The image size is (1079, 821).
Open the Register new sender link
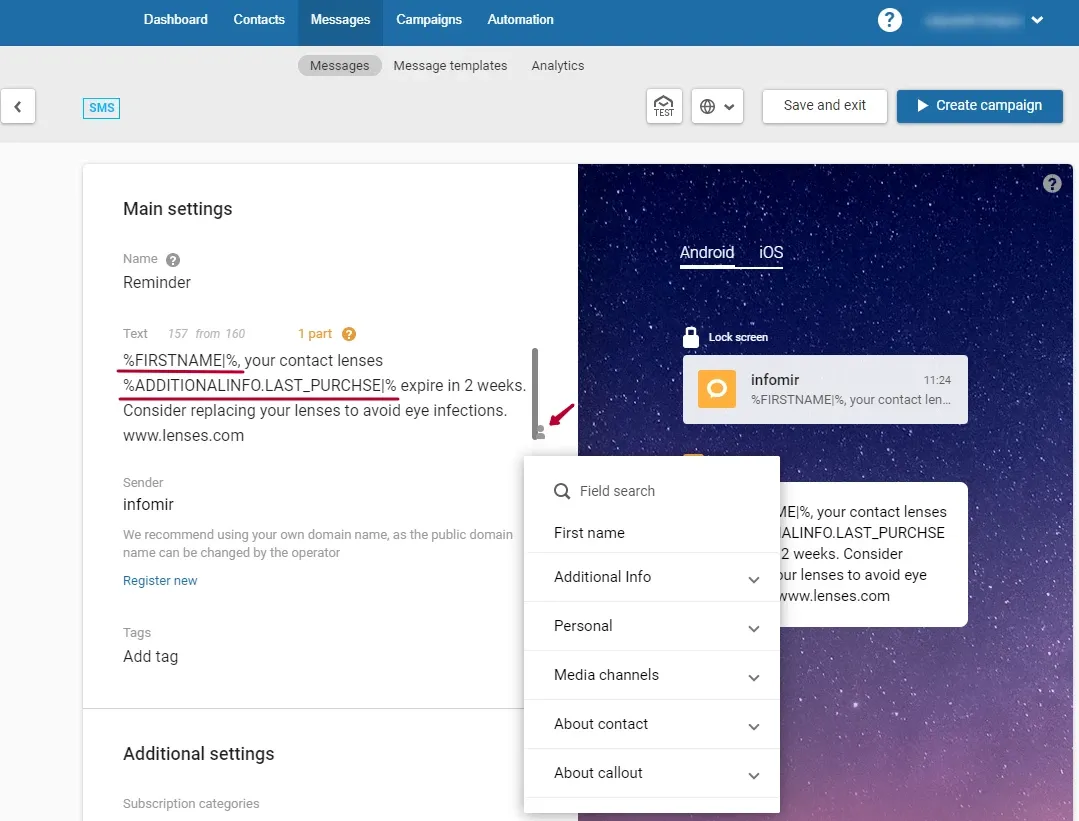(160, 581)
